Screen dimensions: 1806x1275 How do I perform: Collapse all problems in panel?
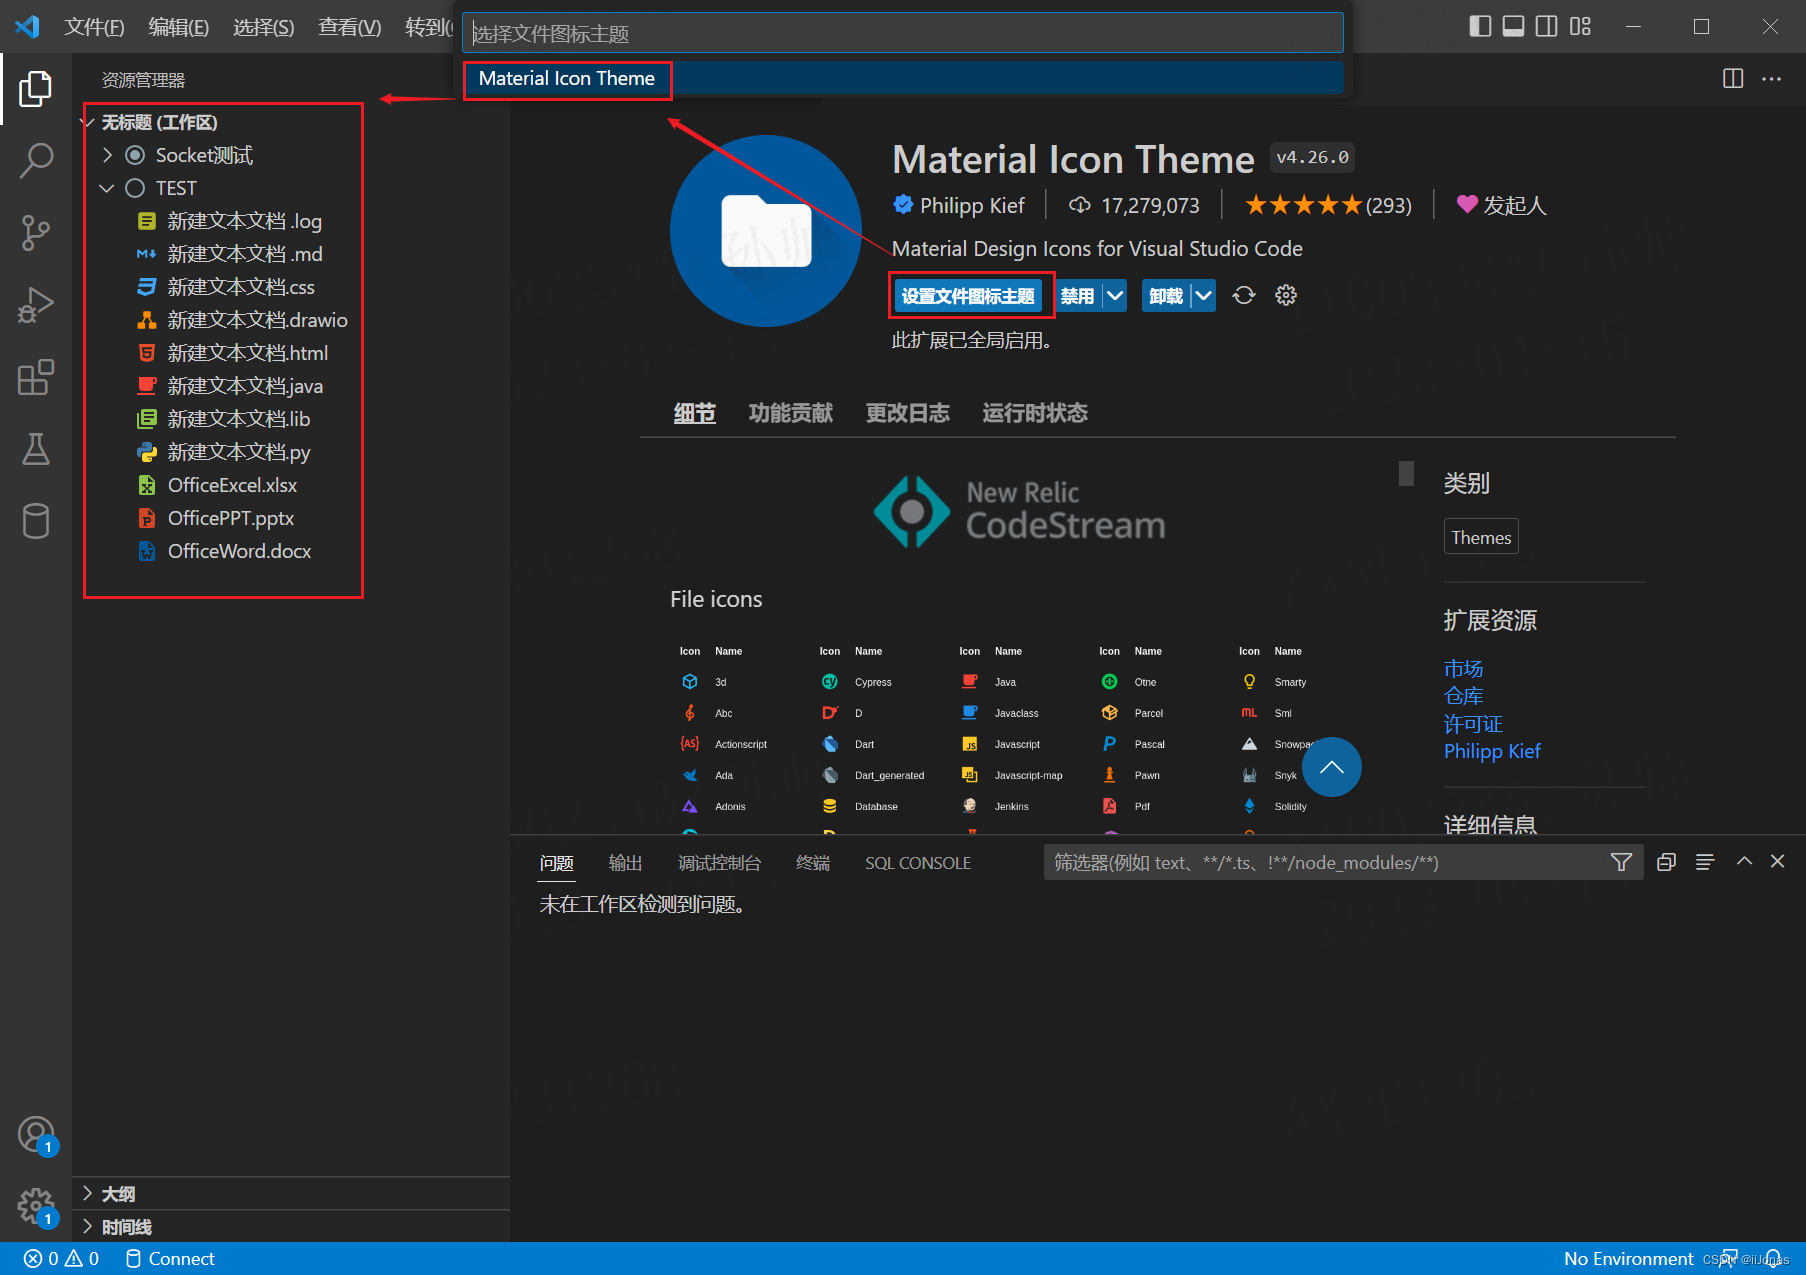tap(1666, 862)
